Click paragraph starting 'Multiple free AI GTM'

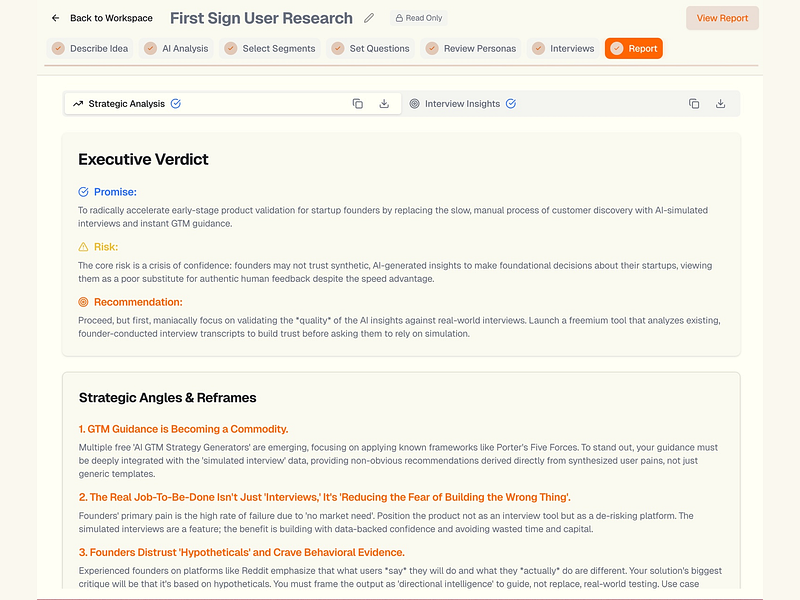[x=398, y=460]
